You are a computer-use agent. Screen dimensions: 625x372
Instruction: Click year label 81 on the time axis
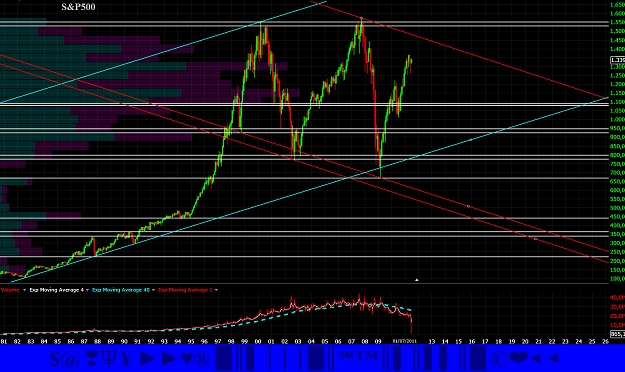(x=4, y=341)
